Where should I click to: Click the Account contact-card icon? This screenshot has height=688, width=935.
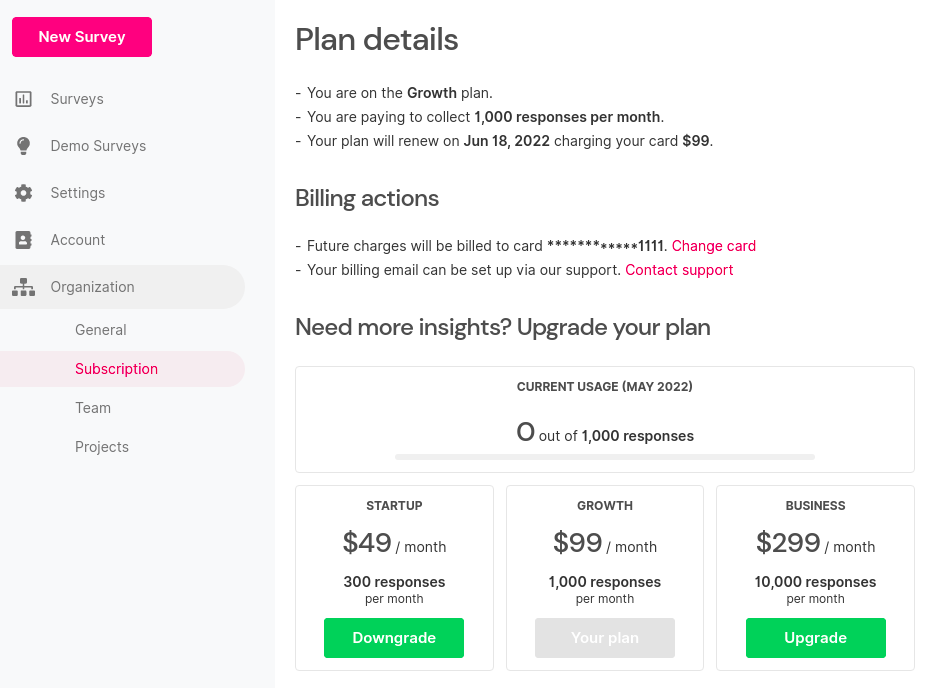(x=23, y=240)
